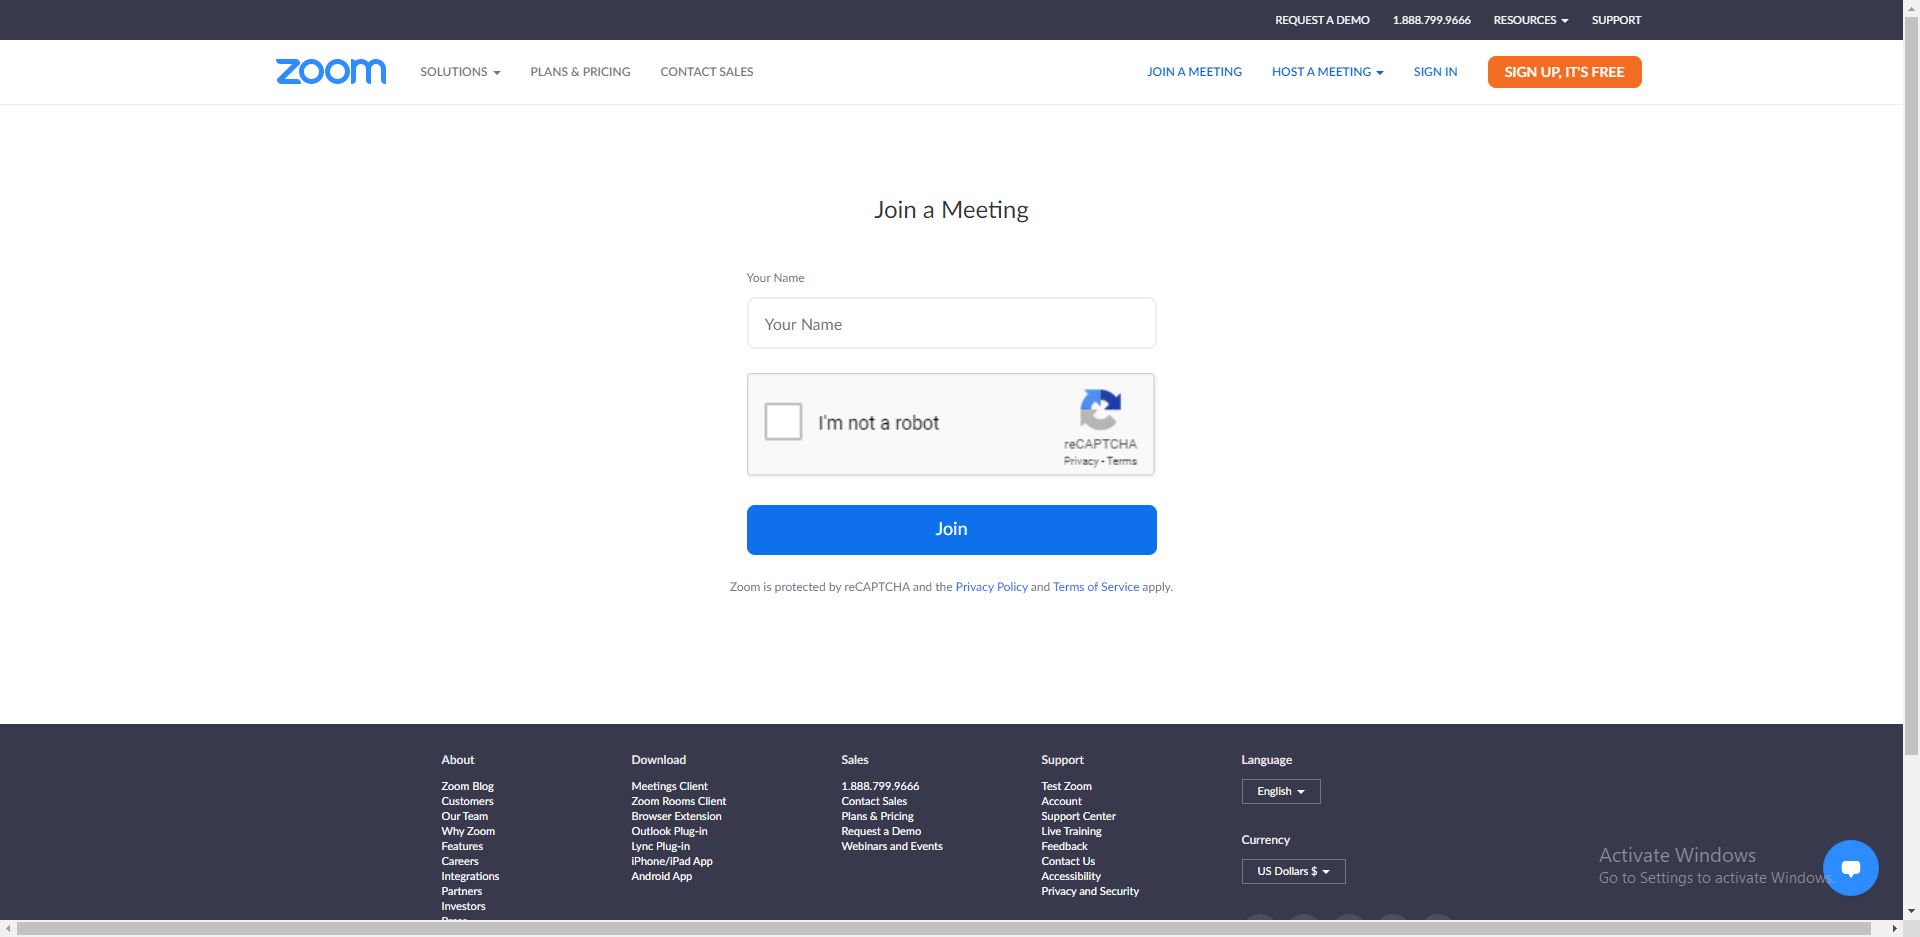Expand the Solutions dropdown

click(x=460, y=72)
